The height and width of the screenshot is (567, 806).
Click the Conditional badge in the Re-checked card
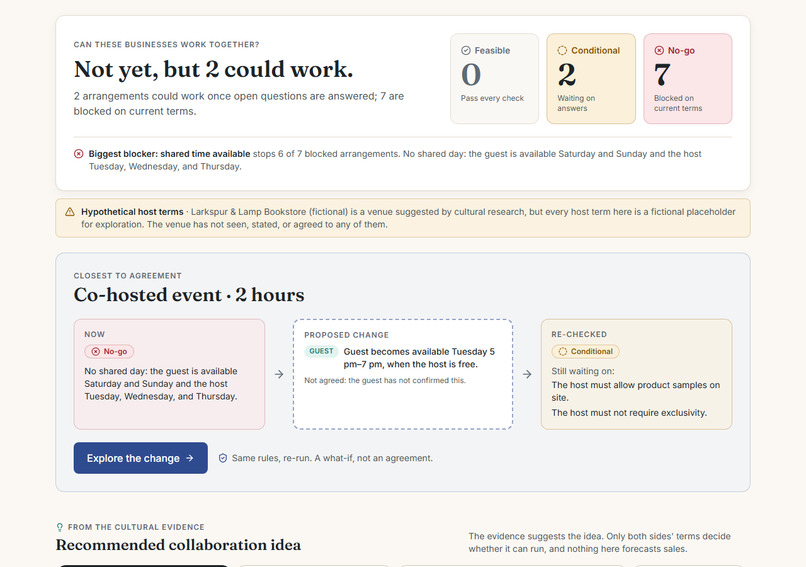tap(585, 352)
